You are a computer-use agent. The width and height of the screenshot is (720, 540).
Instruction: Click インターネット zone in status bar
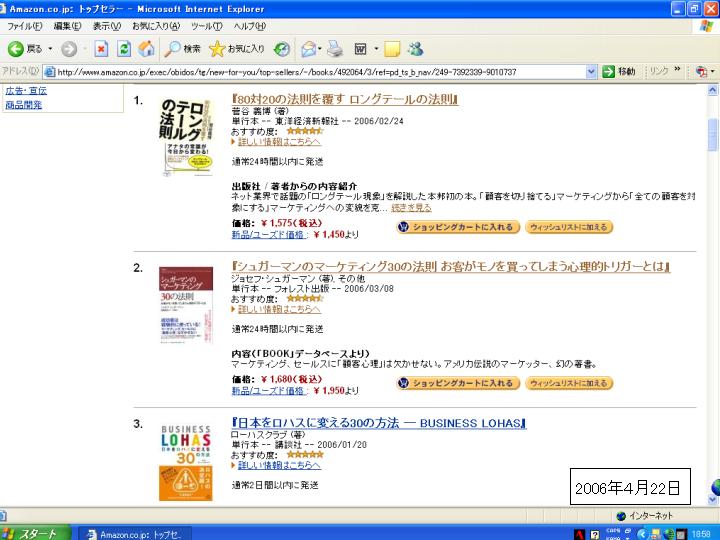[645, 516]
